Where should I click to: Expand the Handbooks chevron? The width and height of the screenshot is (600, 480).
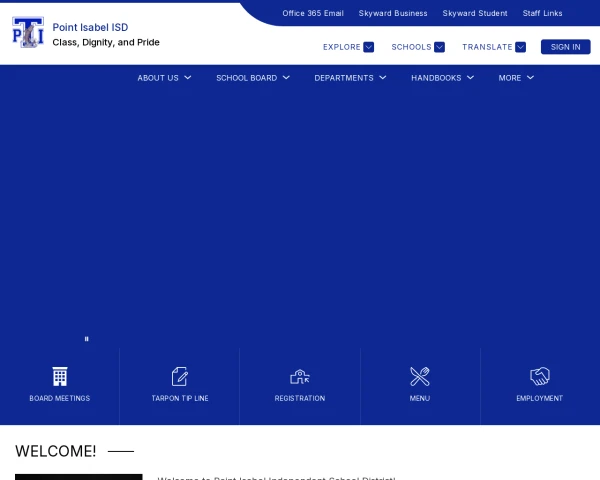click(x=471, y=78)
